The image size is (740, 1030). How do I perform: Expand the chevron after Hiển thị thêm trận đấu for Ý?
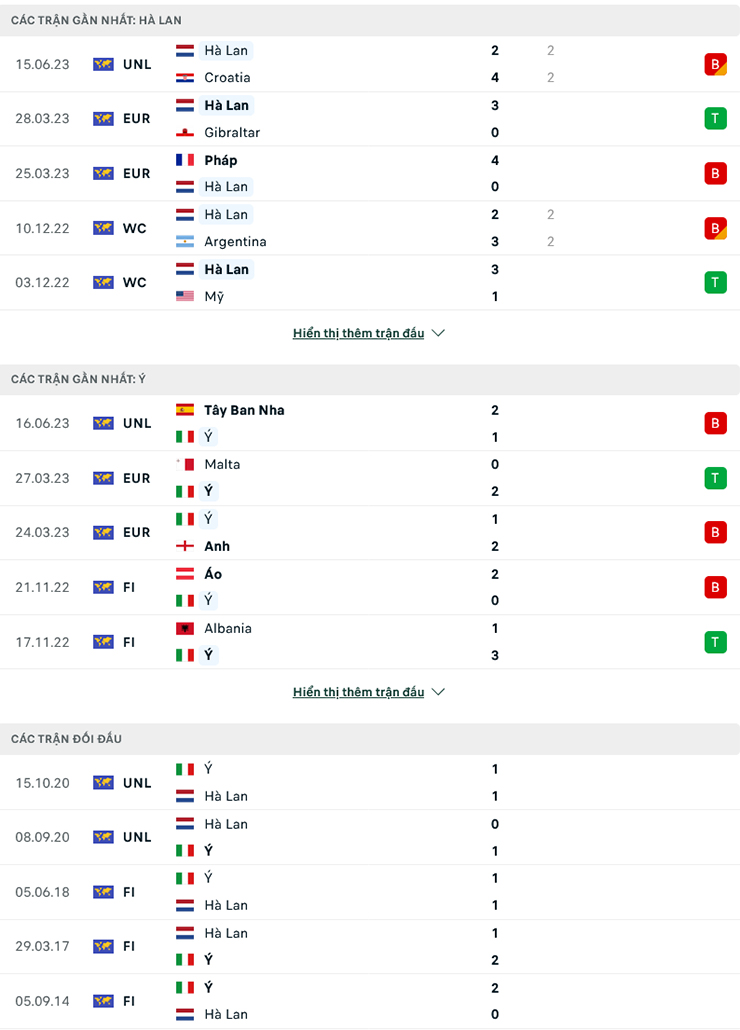[x=437, y=692]
